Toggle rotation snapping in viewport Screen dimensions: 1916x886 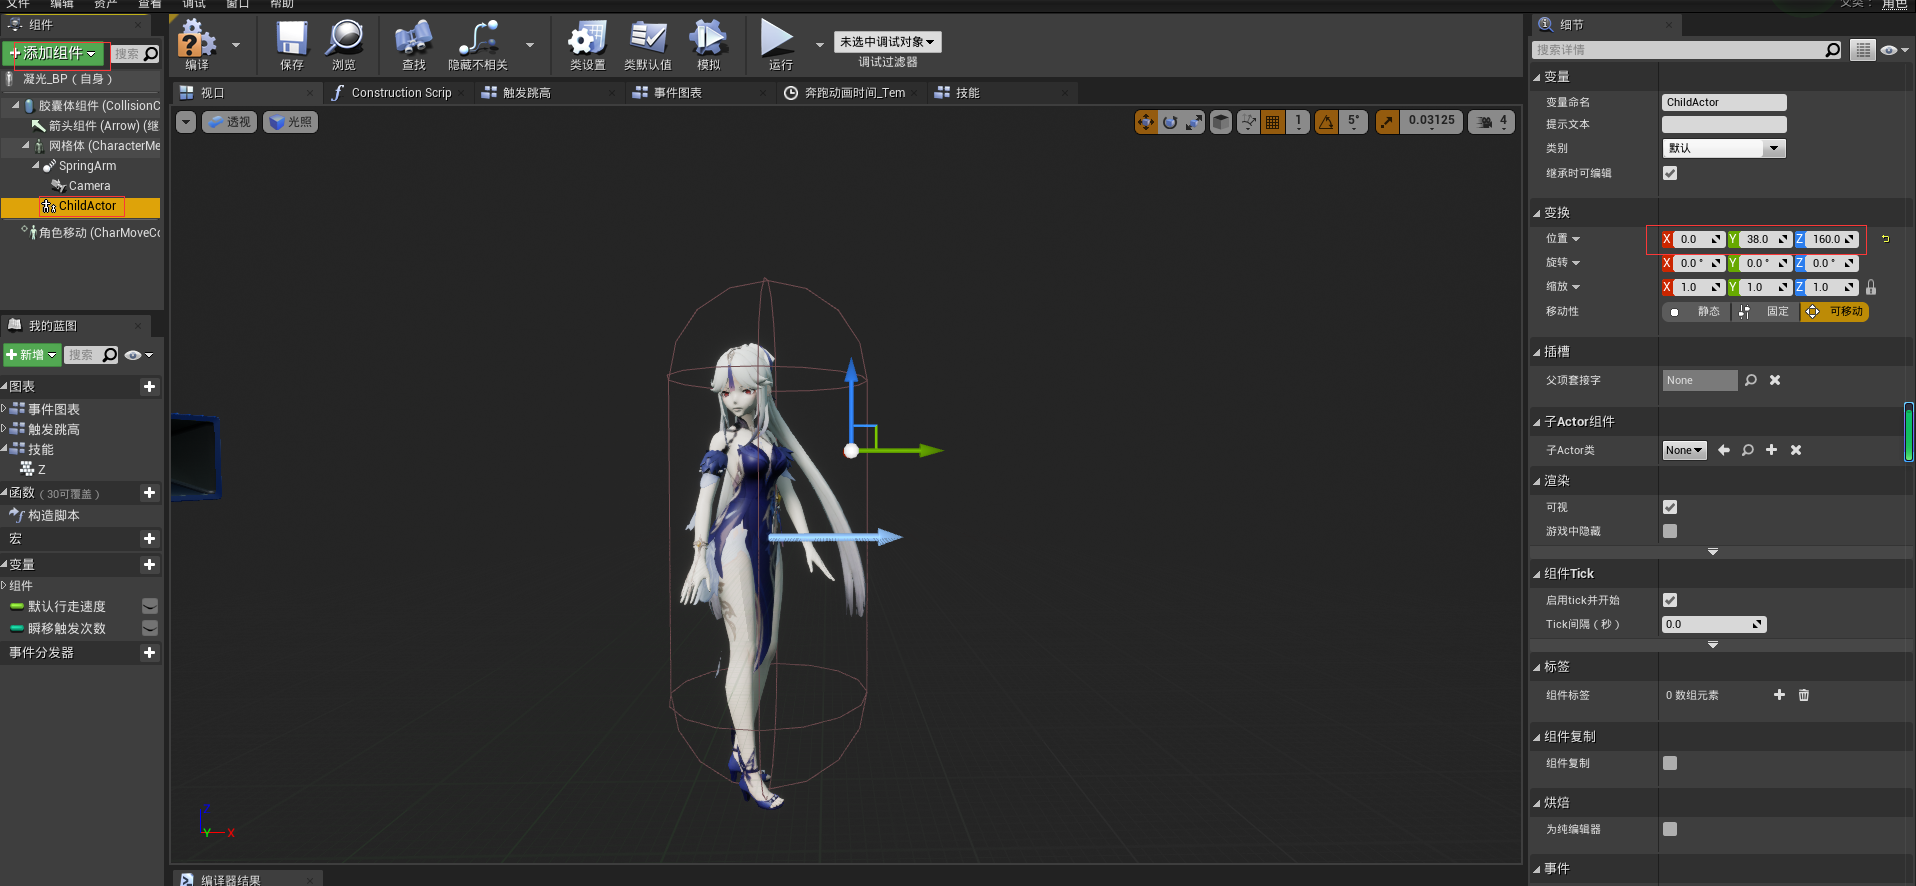tap(1327, 122)
